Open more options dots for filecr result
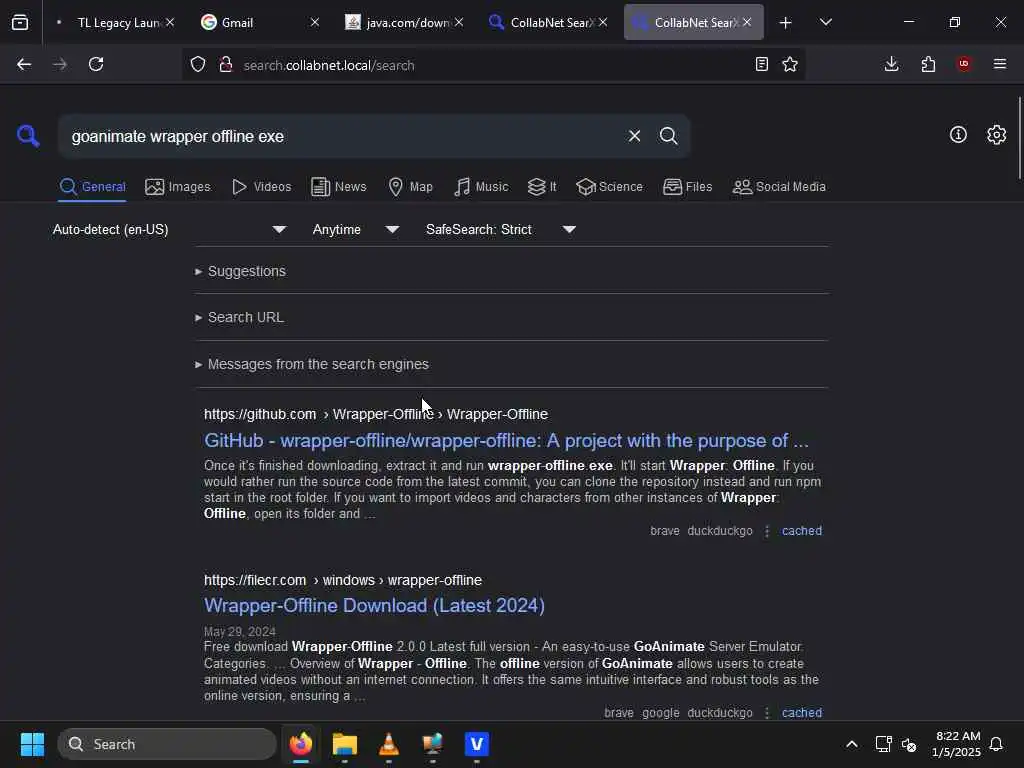1024x768 pixels. click(x=767, y=712)
